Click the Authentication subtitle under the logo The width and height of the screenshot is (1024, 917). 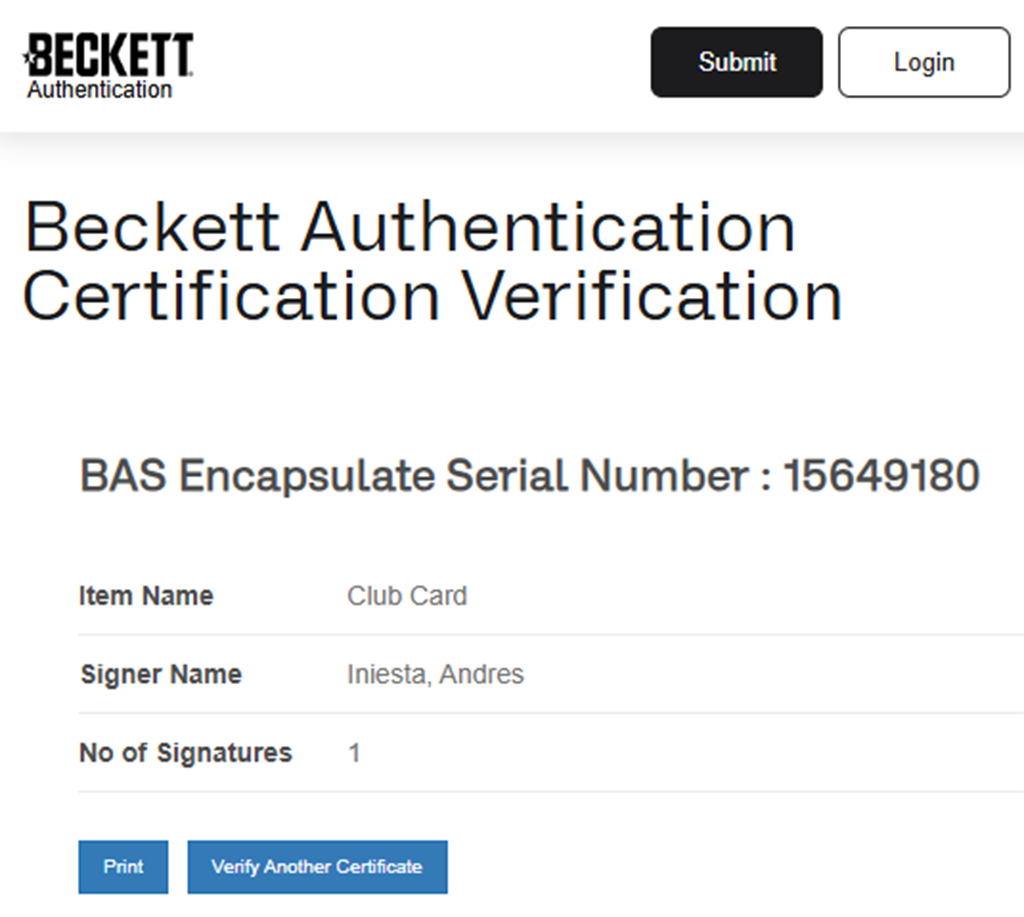pos(99,90)
